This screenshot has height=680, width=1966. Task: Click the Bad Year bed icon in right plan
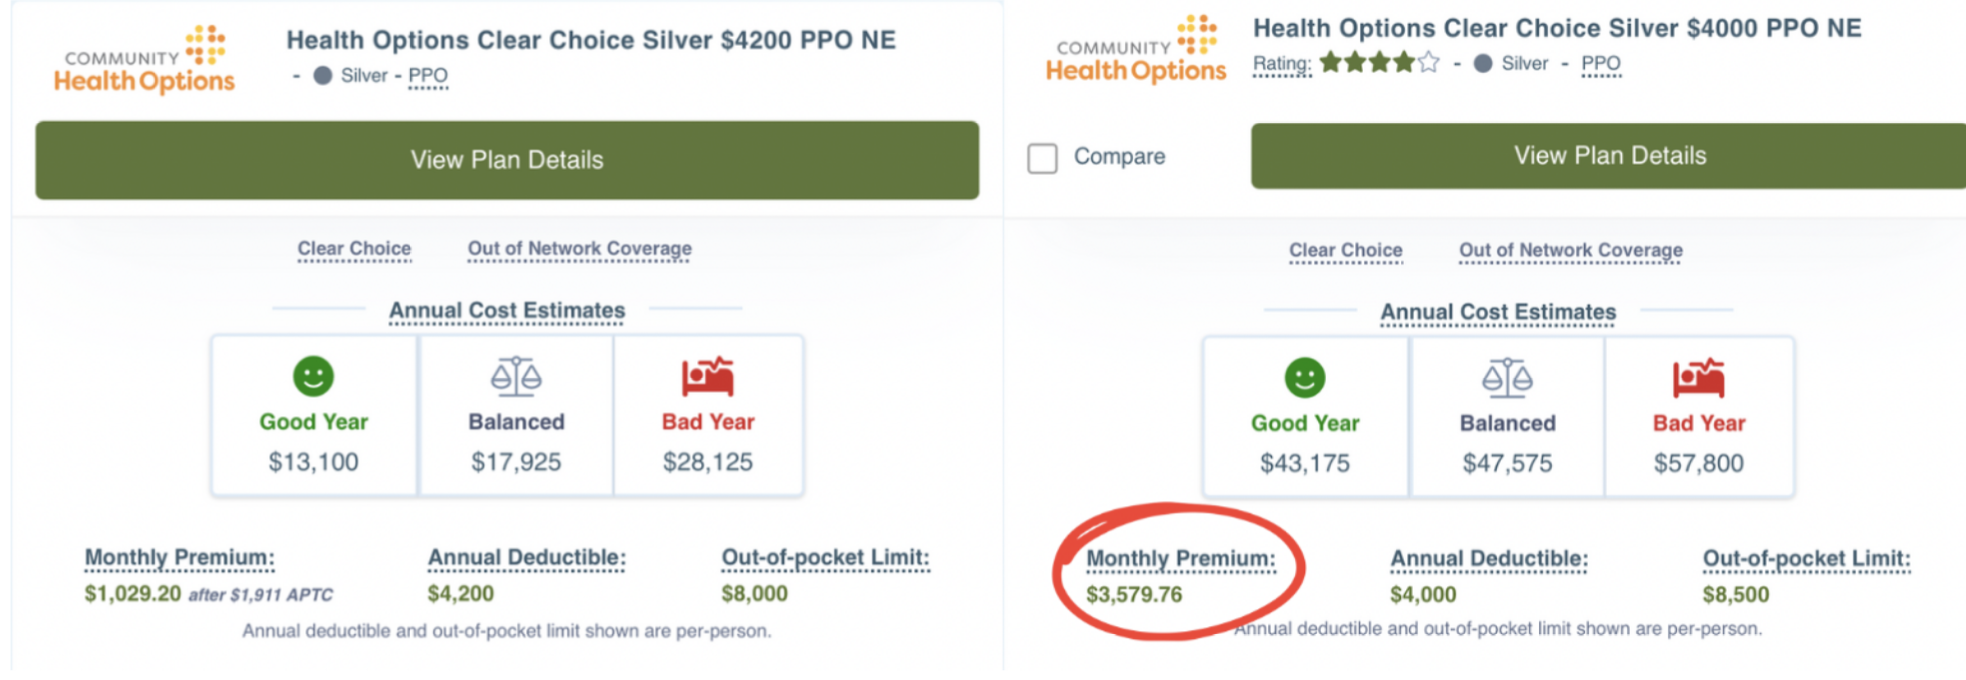1699,378
